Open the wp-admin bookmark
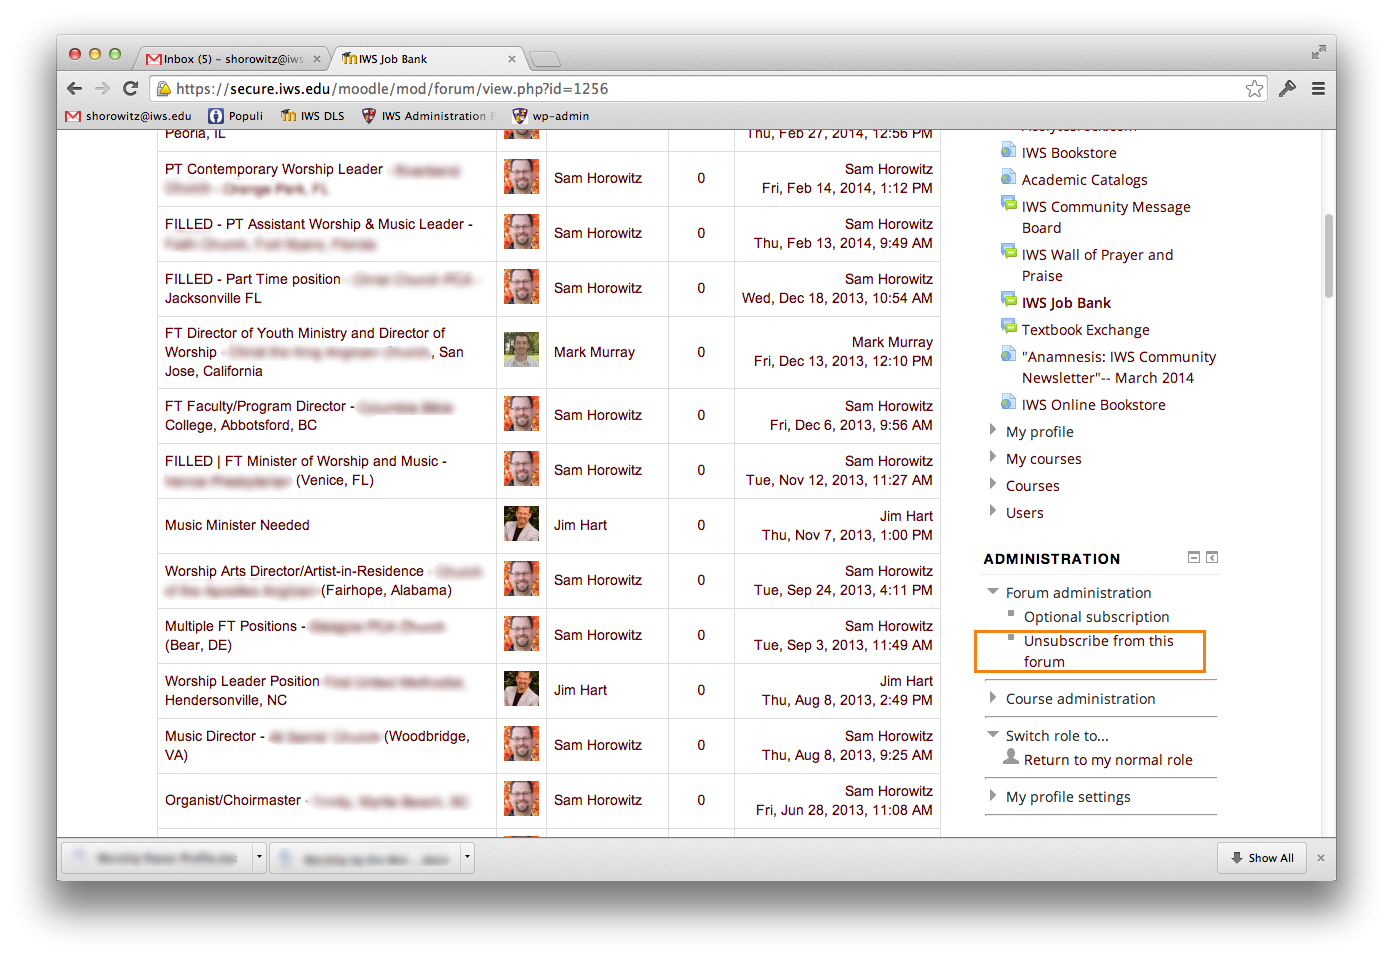The width and height of the screenshot is (1393, 960). coord(550,116)
